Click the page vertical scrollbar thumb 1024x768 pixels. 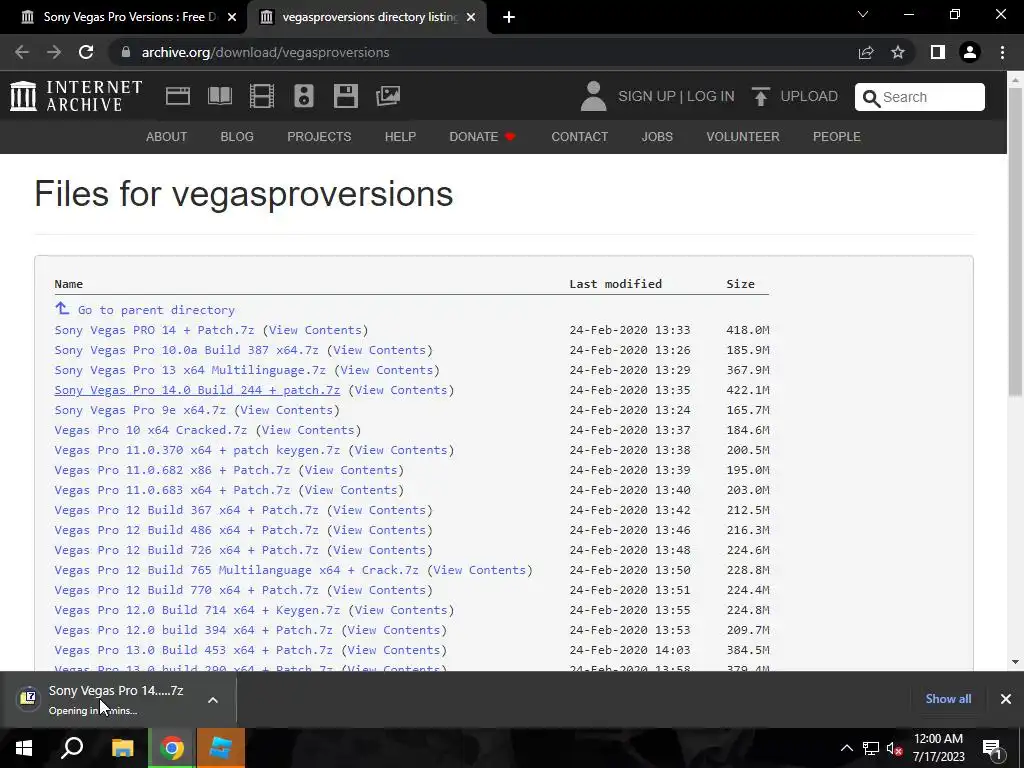click(1015, 242)
